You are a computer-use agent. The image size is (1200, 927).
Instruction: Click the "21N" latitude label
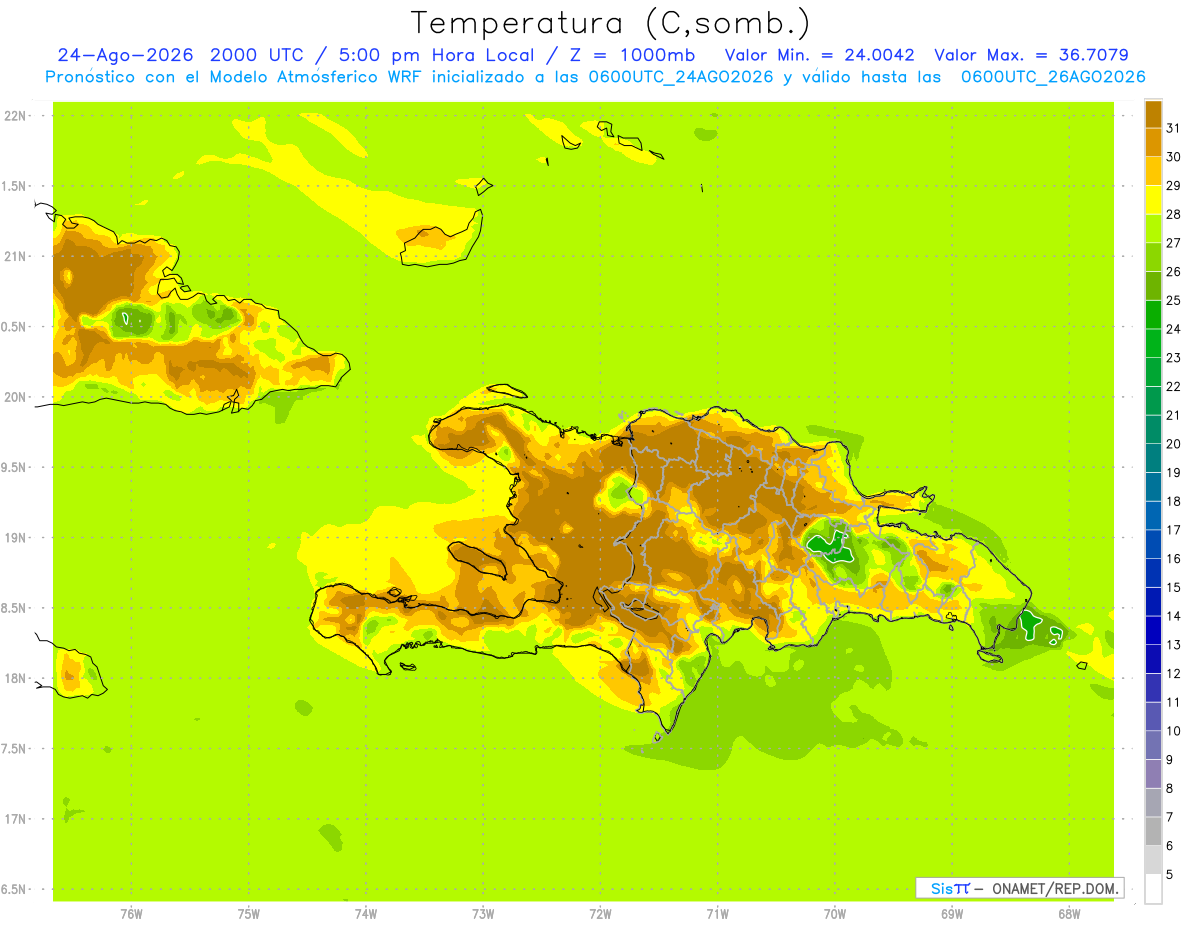pyautogui.click(x=17, y=256)
